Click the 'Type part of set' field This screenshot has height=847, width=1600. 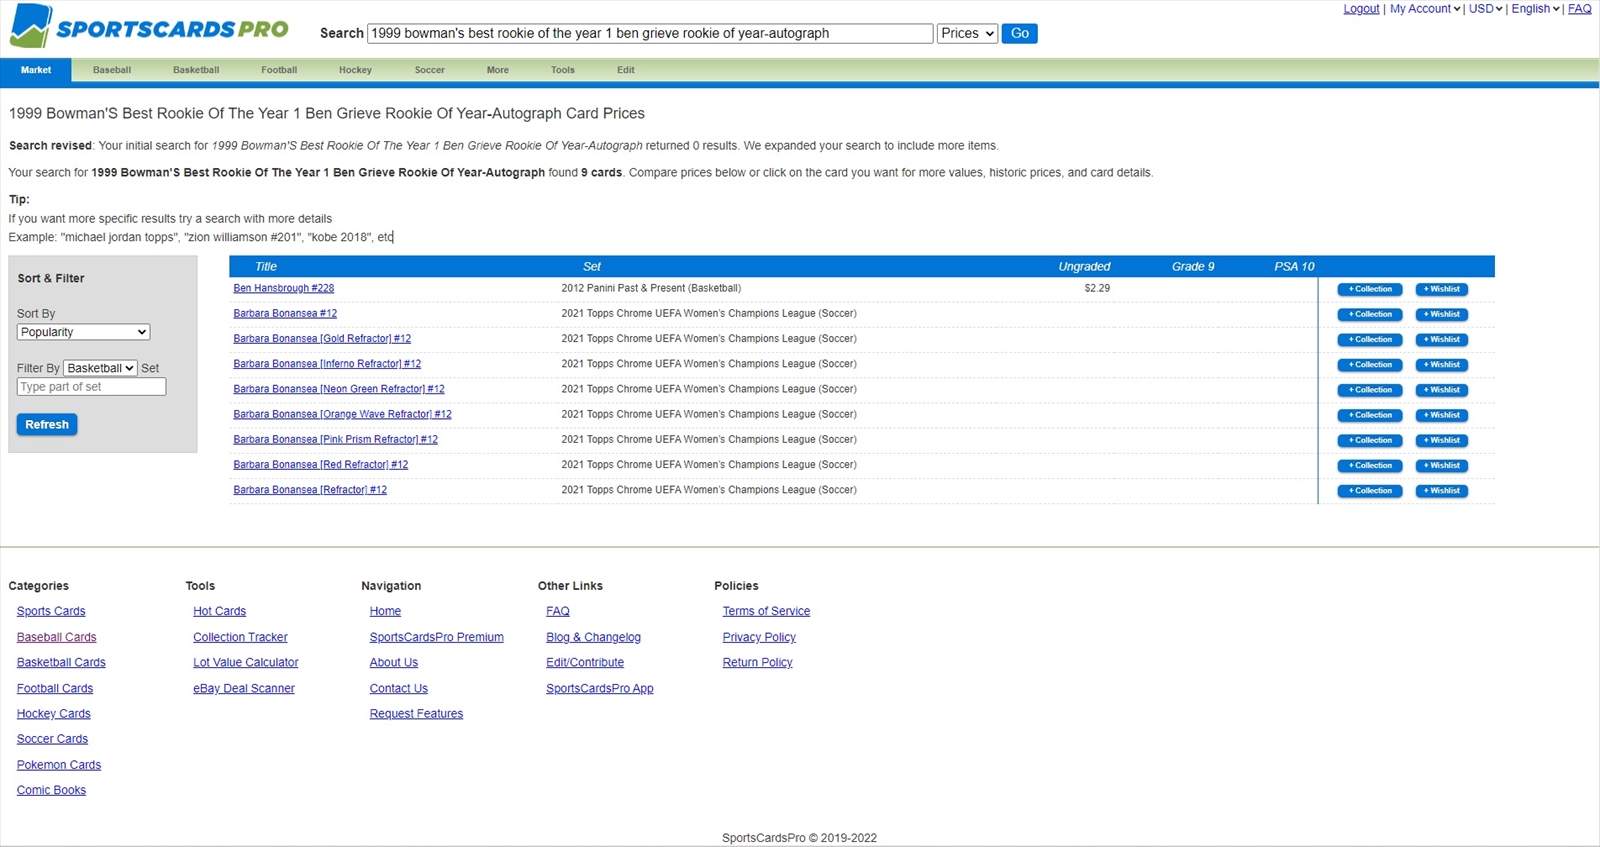coord(91,387)
